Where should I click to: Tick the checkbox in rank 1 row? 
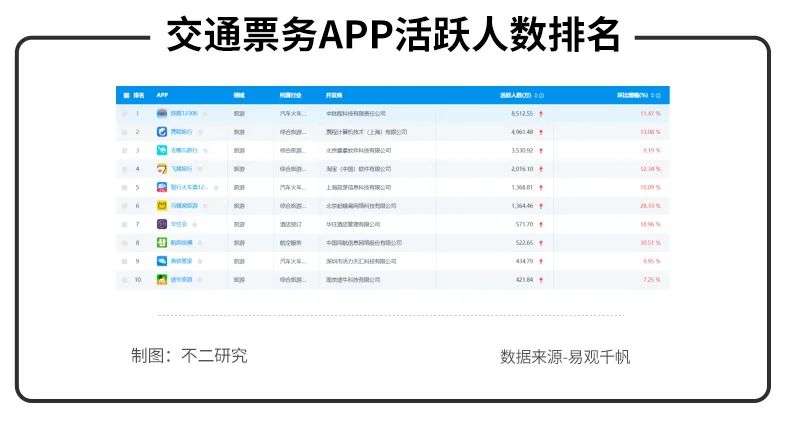124,114
